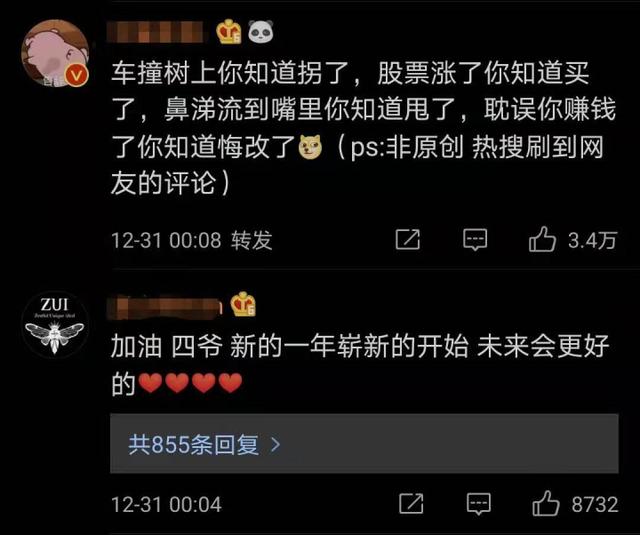
Task: Repost the second comment using share icon
Action: (x=411, y=504)
